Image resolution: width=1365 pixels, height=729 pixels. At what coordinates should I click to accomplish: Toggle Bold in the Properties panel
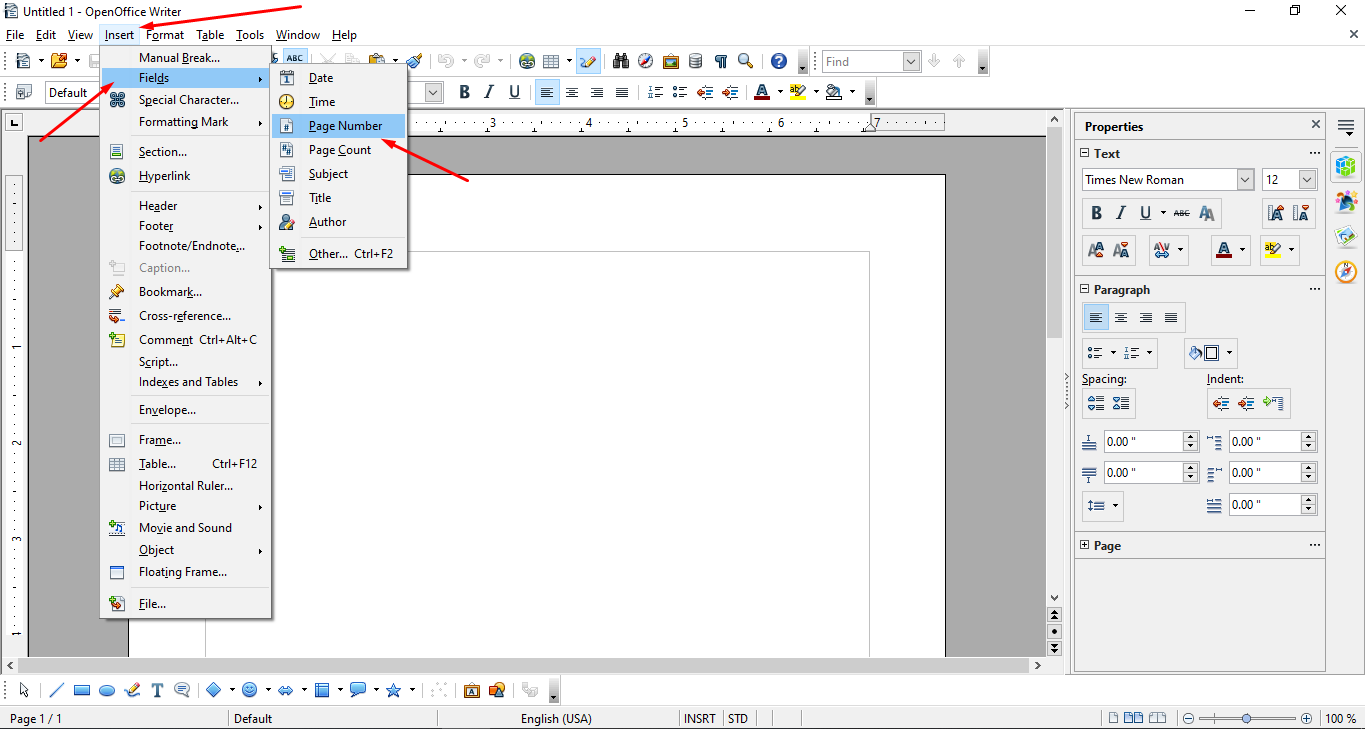[1095, 212]
